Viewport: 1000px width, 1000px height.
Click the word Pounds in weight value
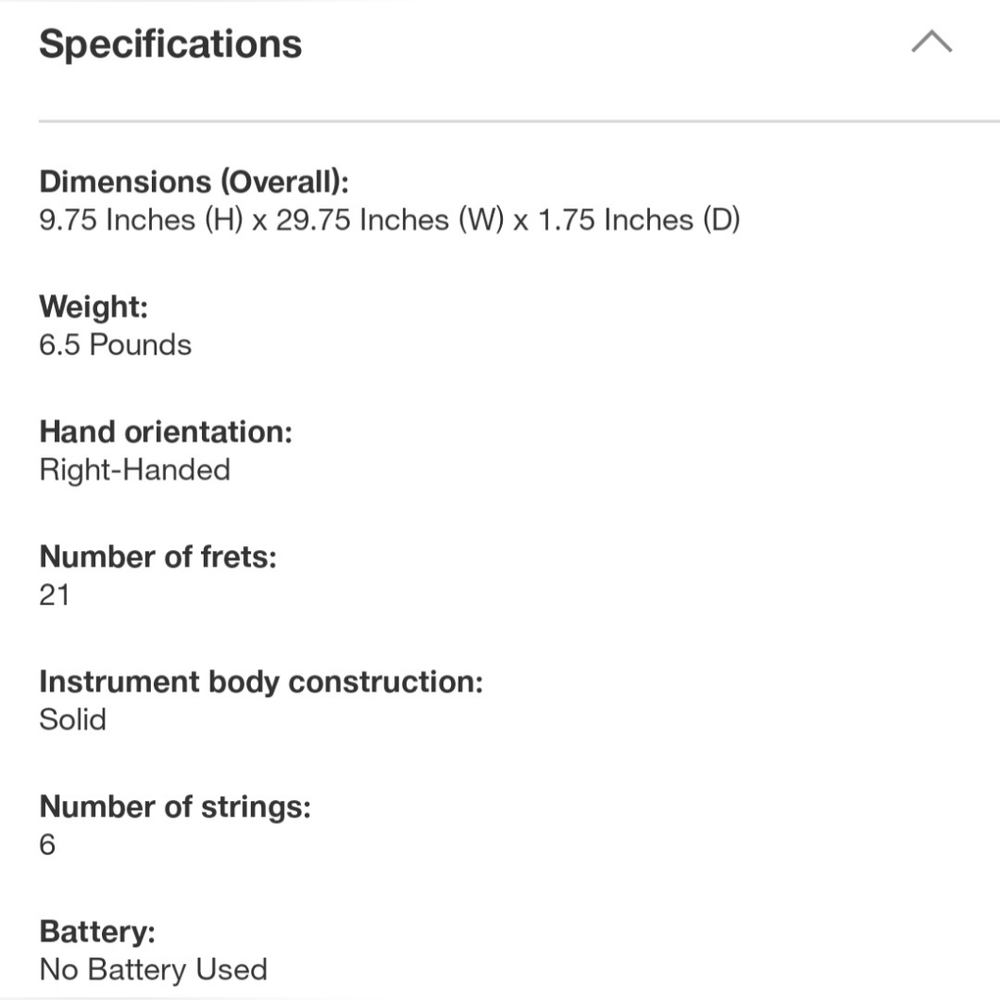pyautogui.click(x=140, y=345)
